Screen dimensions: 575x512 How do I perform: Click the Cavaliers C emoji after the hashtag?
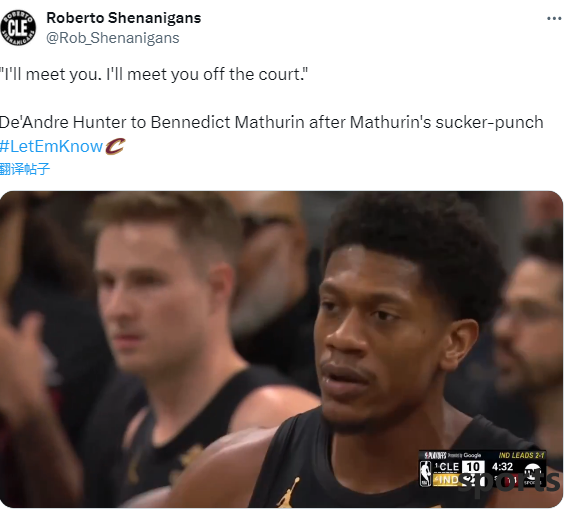tap(115, 146)
